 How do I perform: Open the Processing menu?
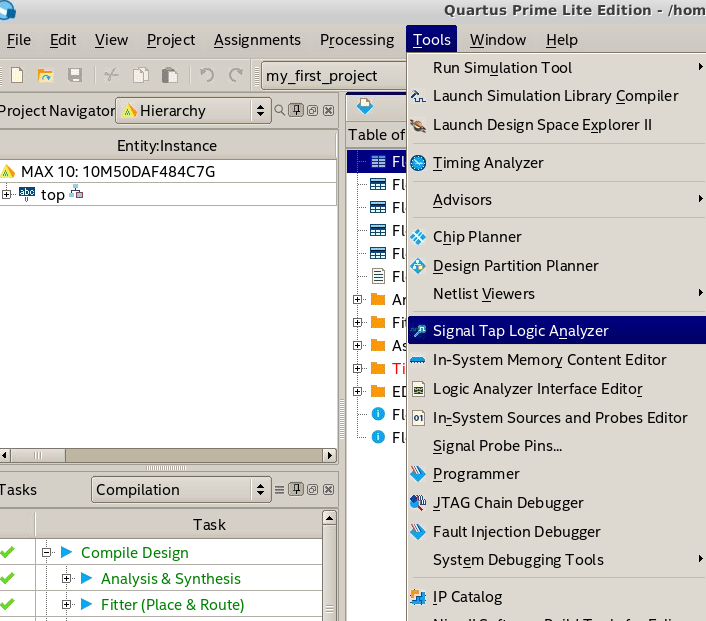pos(357,40)
